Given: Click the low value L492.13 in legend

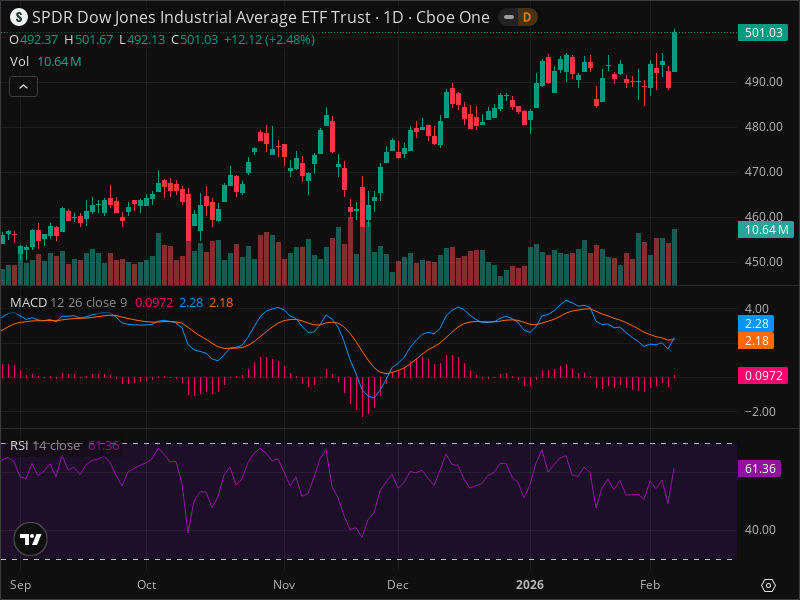Looking at the screenshot, I should 142,40.
